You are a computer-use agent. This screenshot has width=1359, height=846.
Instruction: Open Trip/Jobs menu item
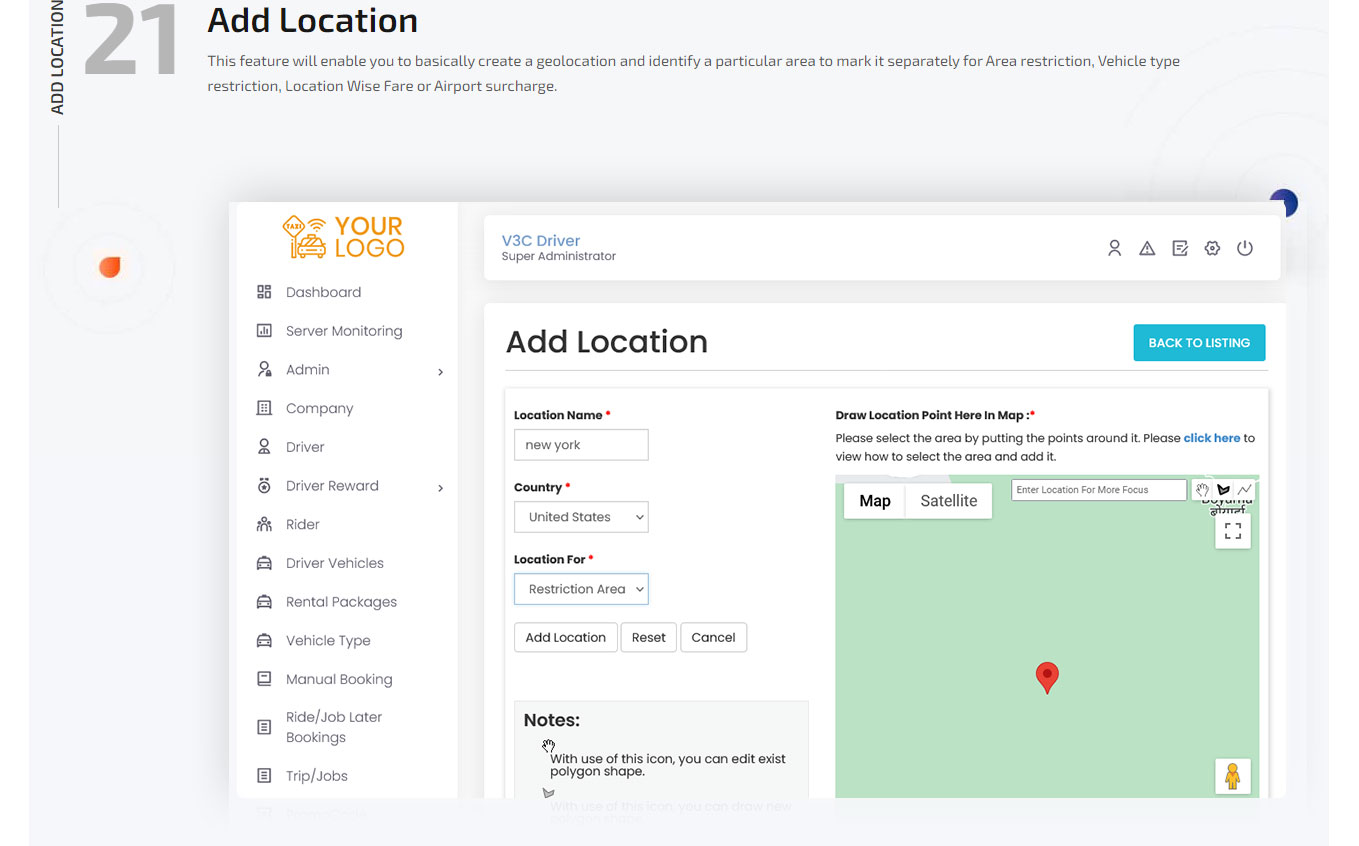click(x=317, y=776)
